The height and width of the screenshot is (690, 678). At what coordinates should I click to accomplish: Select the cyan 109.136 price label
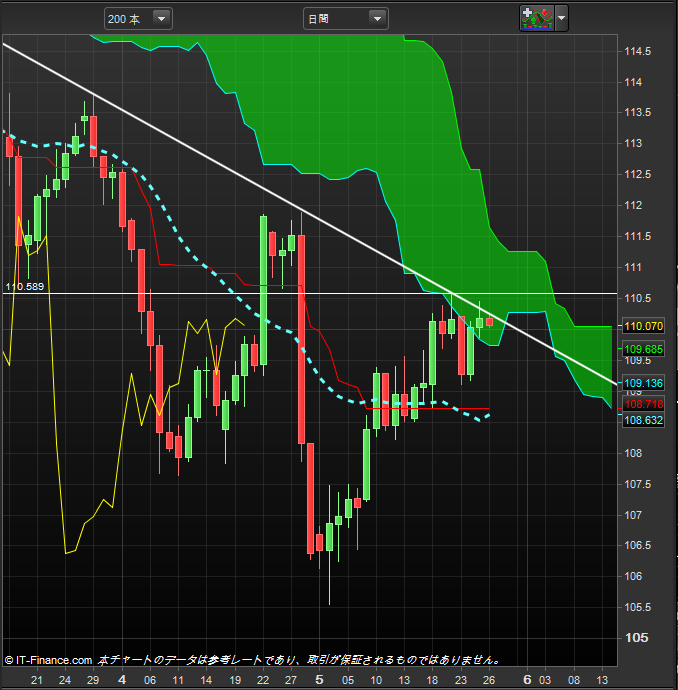point(643,383)
